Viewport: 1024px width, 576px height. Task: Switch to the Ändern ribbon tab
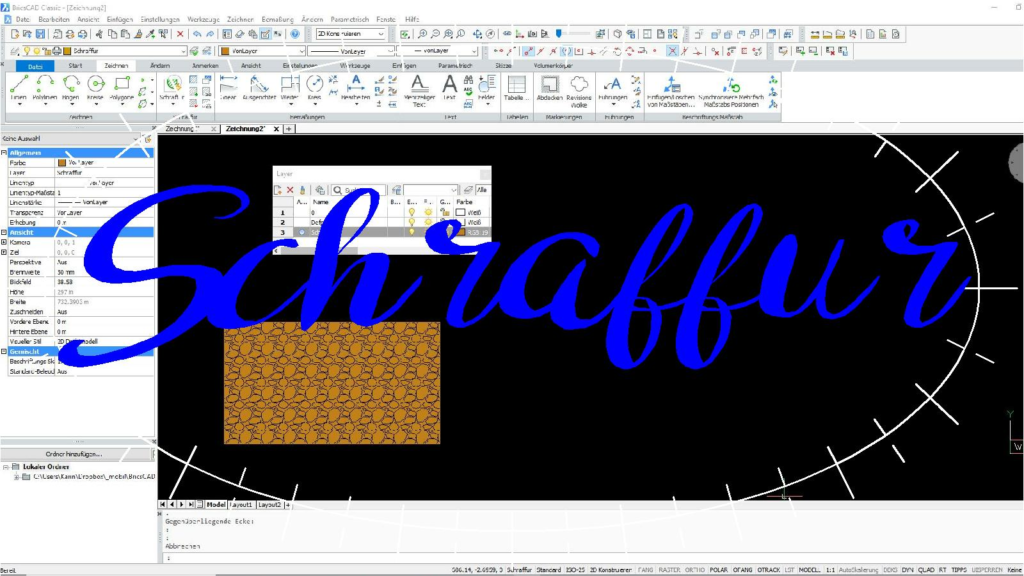click(x=160, y=66)
